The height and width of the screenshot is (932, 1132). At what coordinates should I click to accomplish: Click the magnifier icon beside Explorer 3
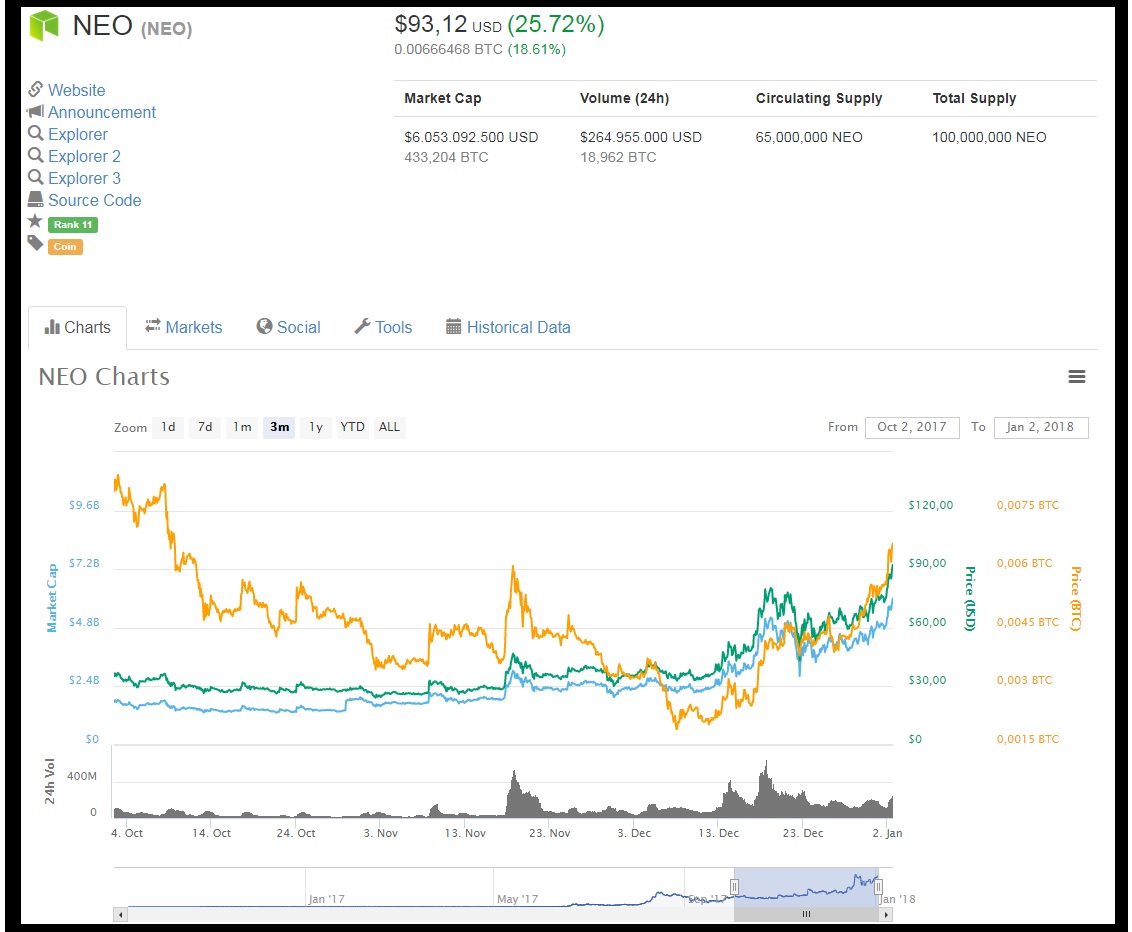coord(35,178)
